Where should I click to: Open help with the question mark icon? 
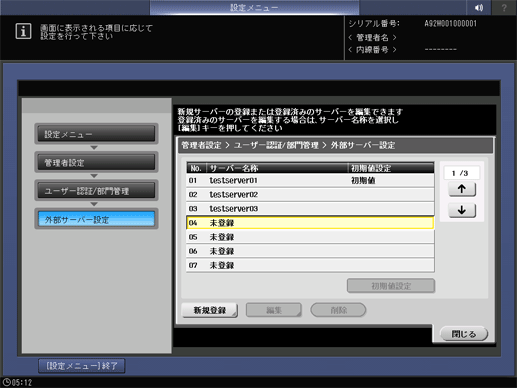click(x=504, y=7)
